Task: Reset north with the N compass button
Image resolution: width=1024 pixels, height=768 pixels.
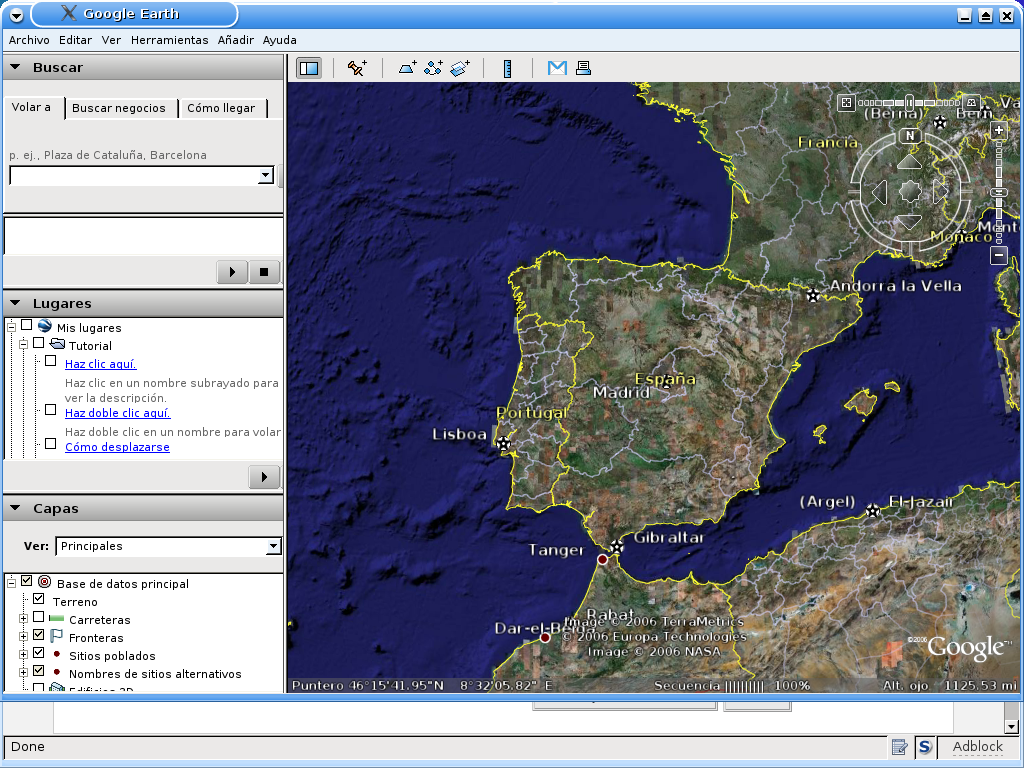Action: click(x=909, y=135)
